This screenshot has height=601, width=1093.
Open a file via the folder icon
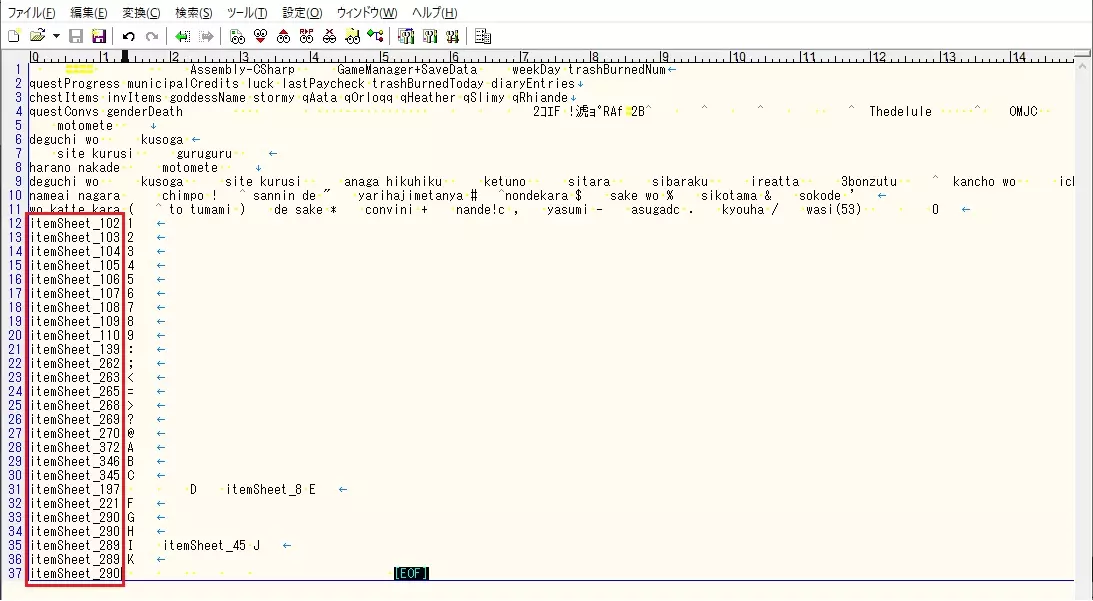[x=38, y=36]
